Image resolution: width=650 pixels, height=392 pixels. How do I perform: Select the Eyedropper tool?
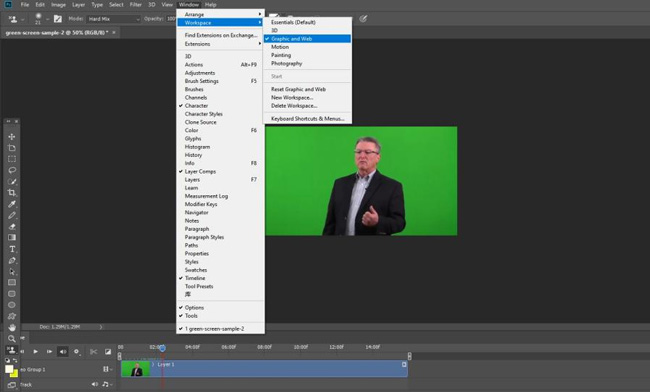[x=12, y=204]
